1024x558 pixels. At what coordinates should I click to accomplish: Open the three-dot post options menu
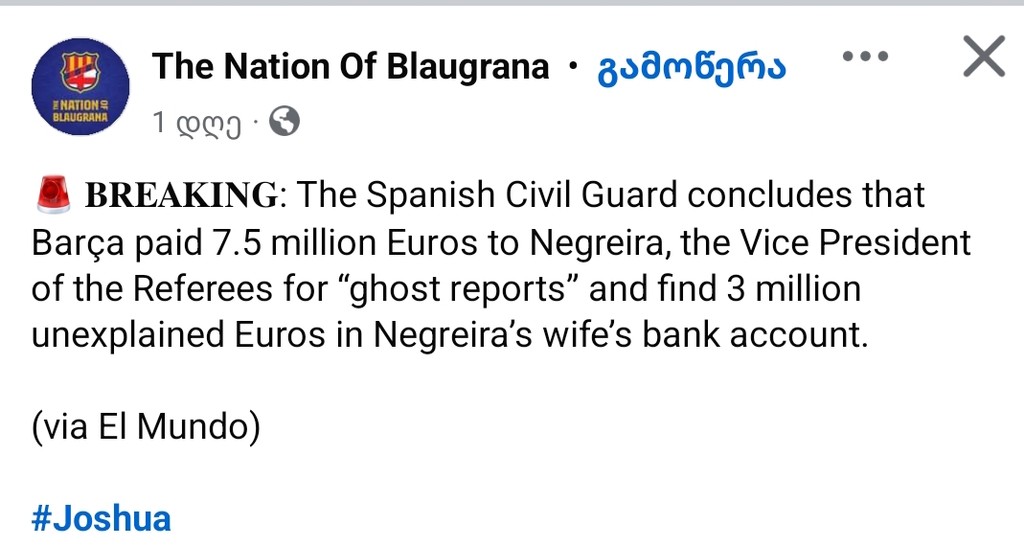pos(864,57)
